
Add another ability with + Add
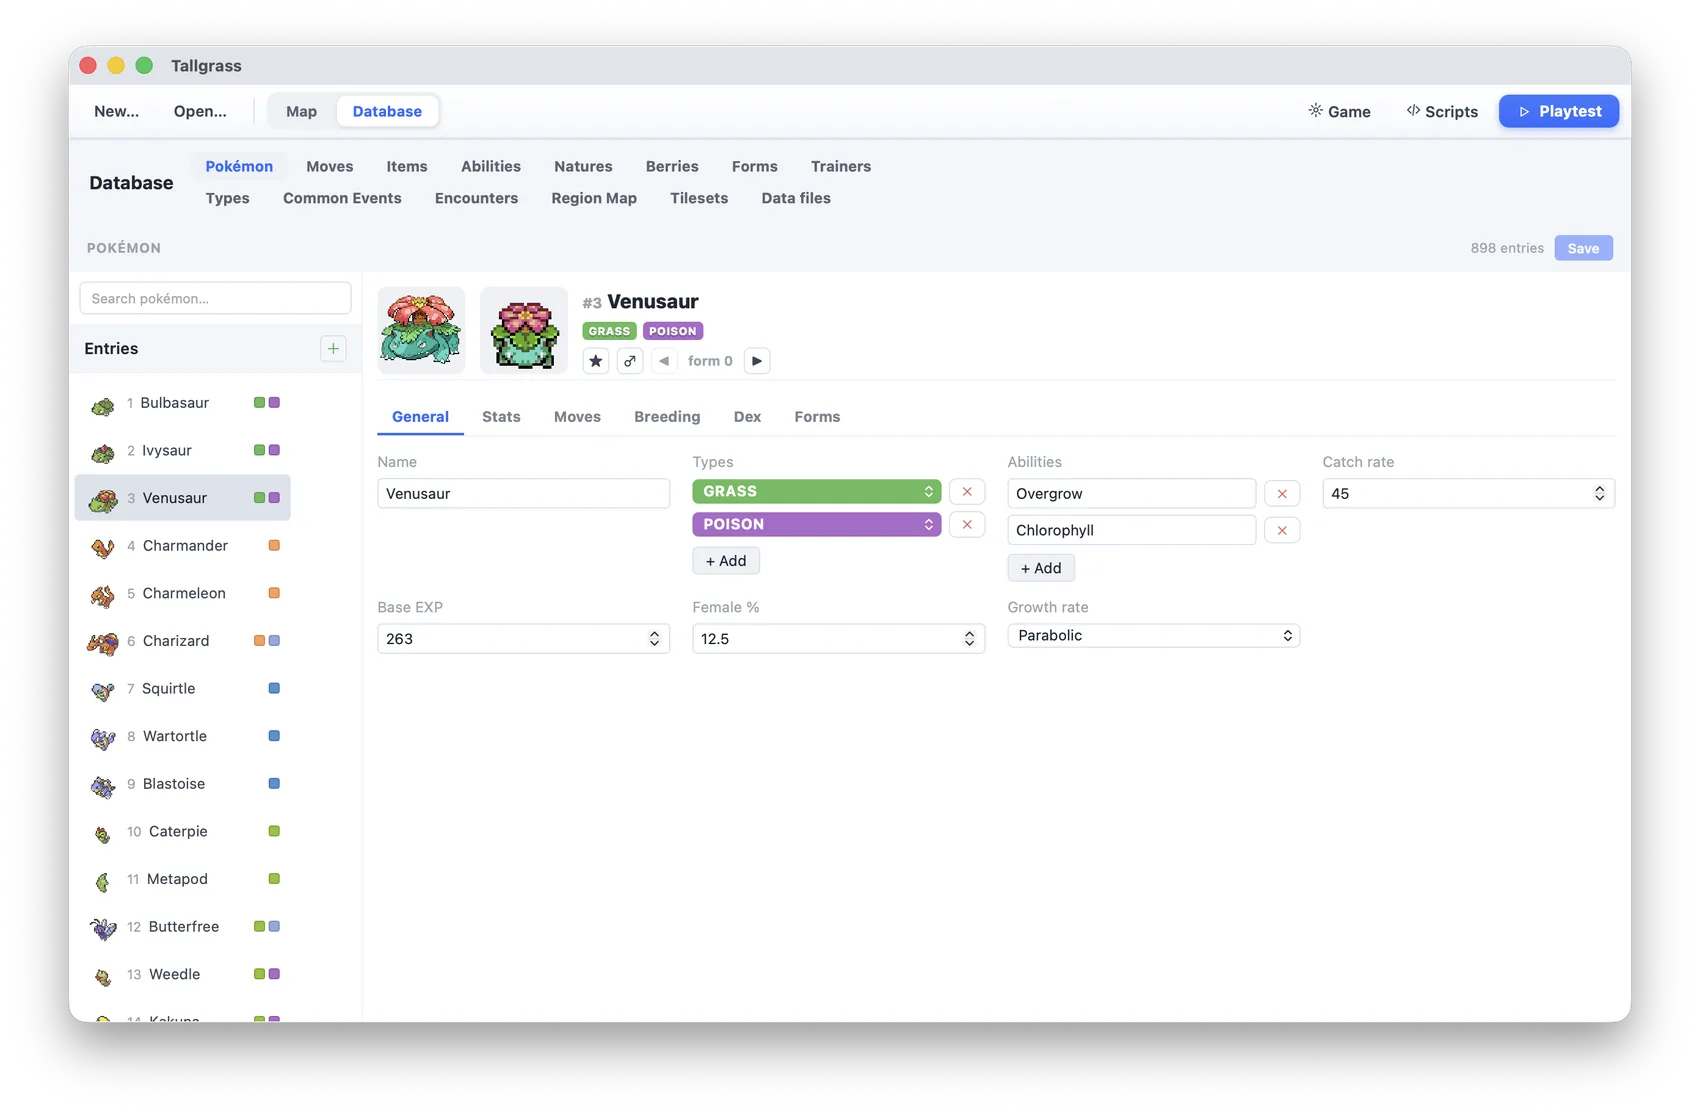(x=1041, y=568)
